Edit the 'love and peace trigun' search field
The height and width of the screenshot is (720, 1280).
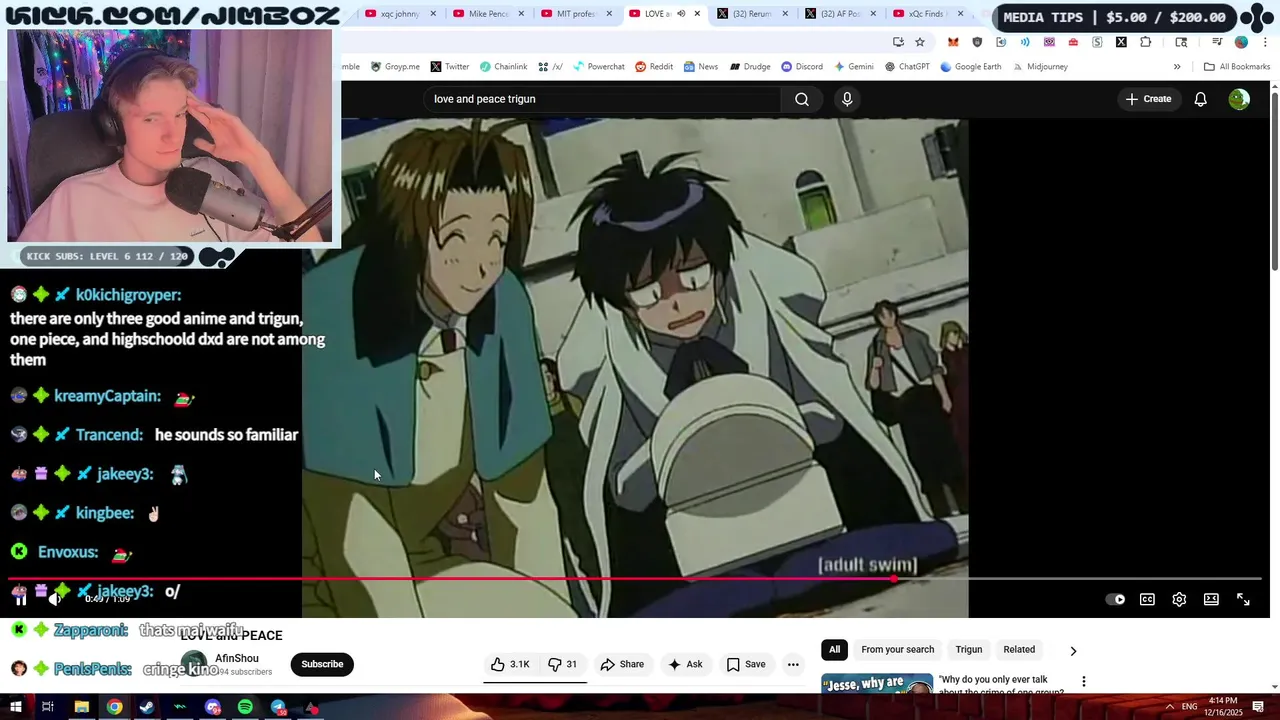[x=603, y=99]
